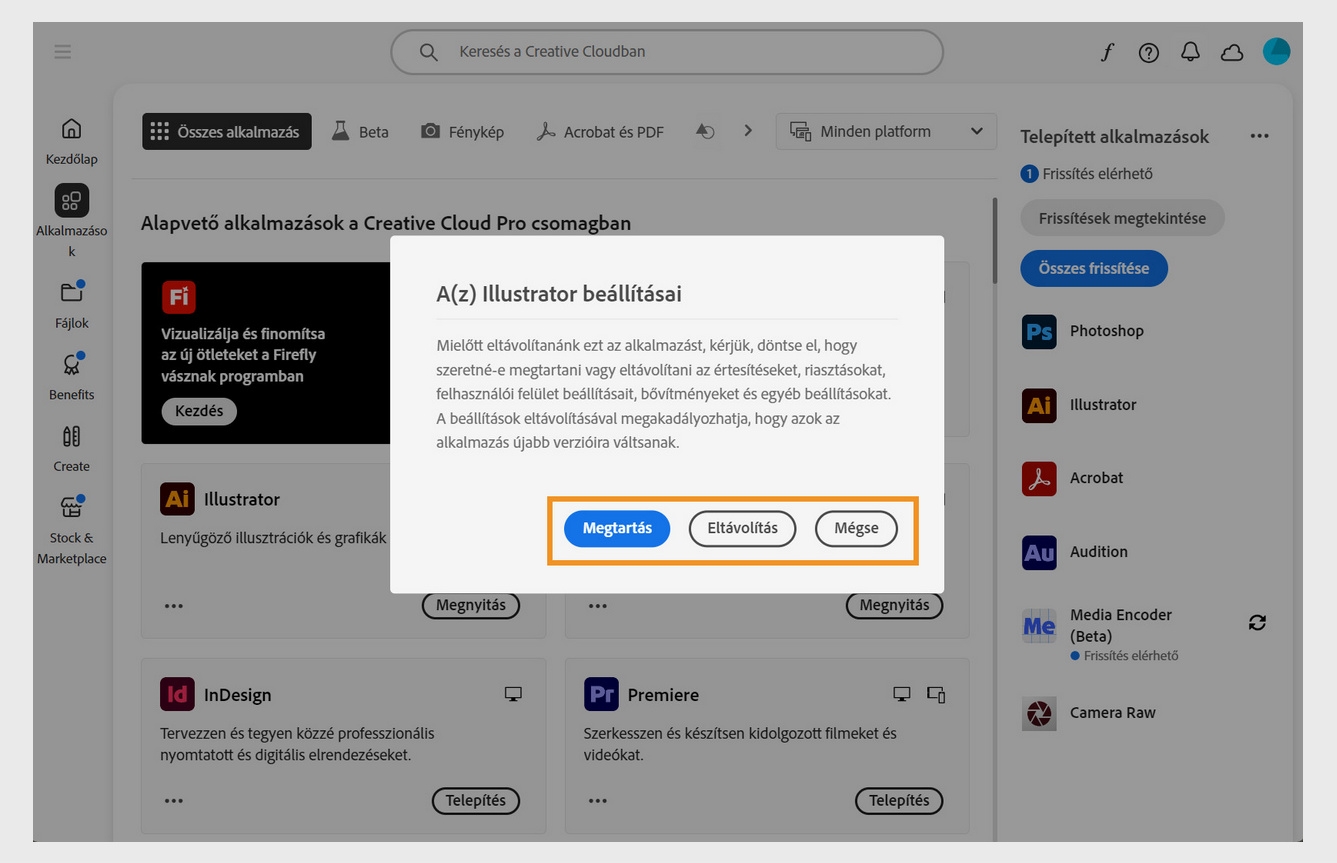
Task: Open the notifications bell
Action: [1190, 52]
